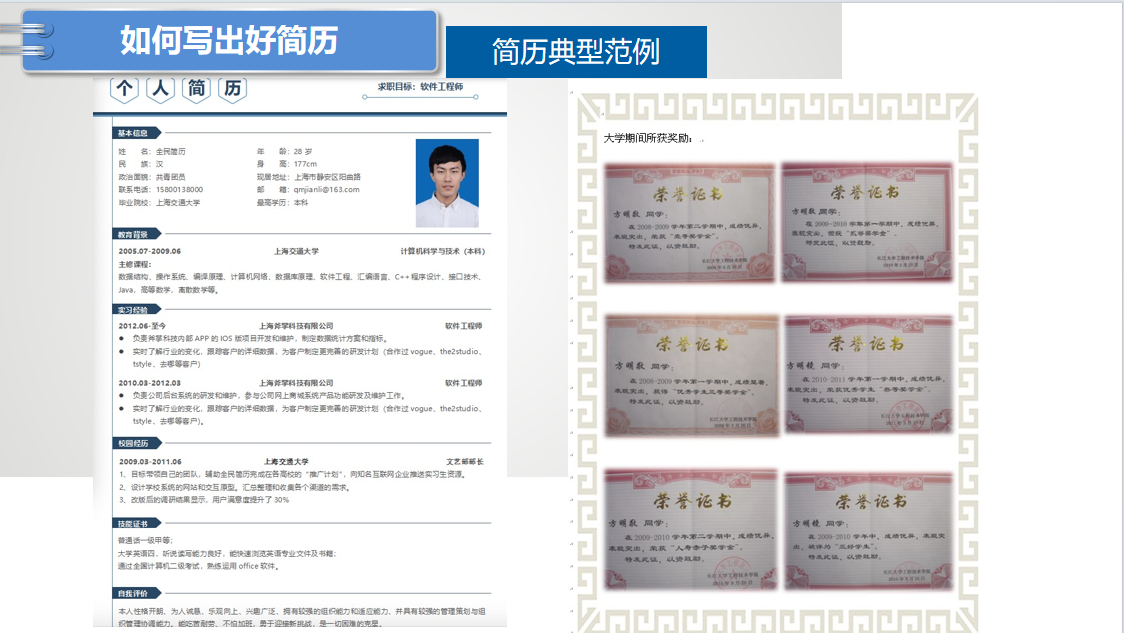This screenshot has height=633, width=1124.
Task: Click the resume profile photo
Action: pos(447,183)
